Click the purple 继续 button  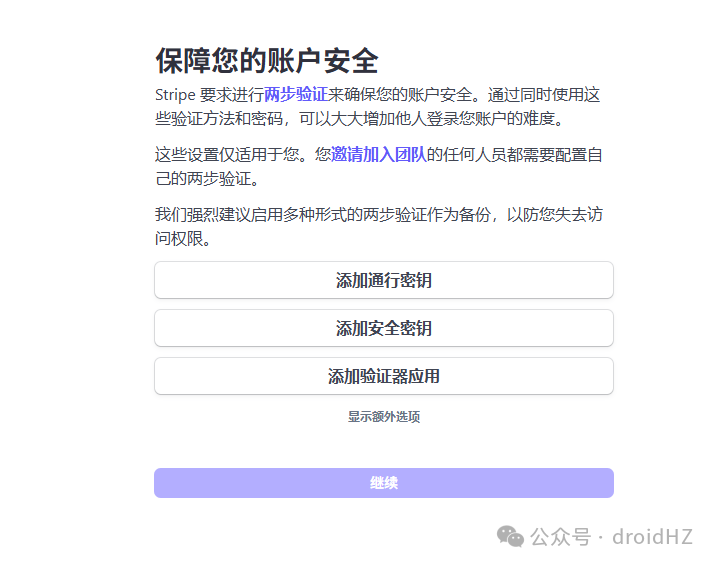tap(384, 483)
